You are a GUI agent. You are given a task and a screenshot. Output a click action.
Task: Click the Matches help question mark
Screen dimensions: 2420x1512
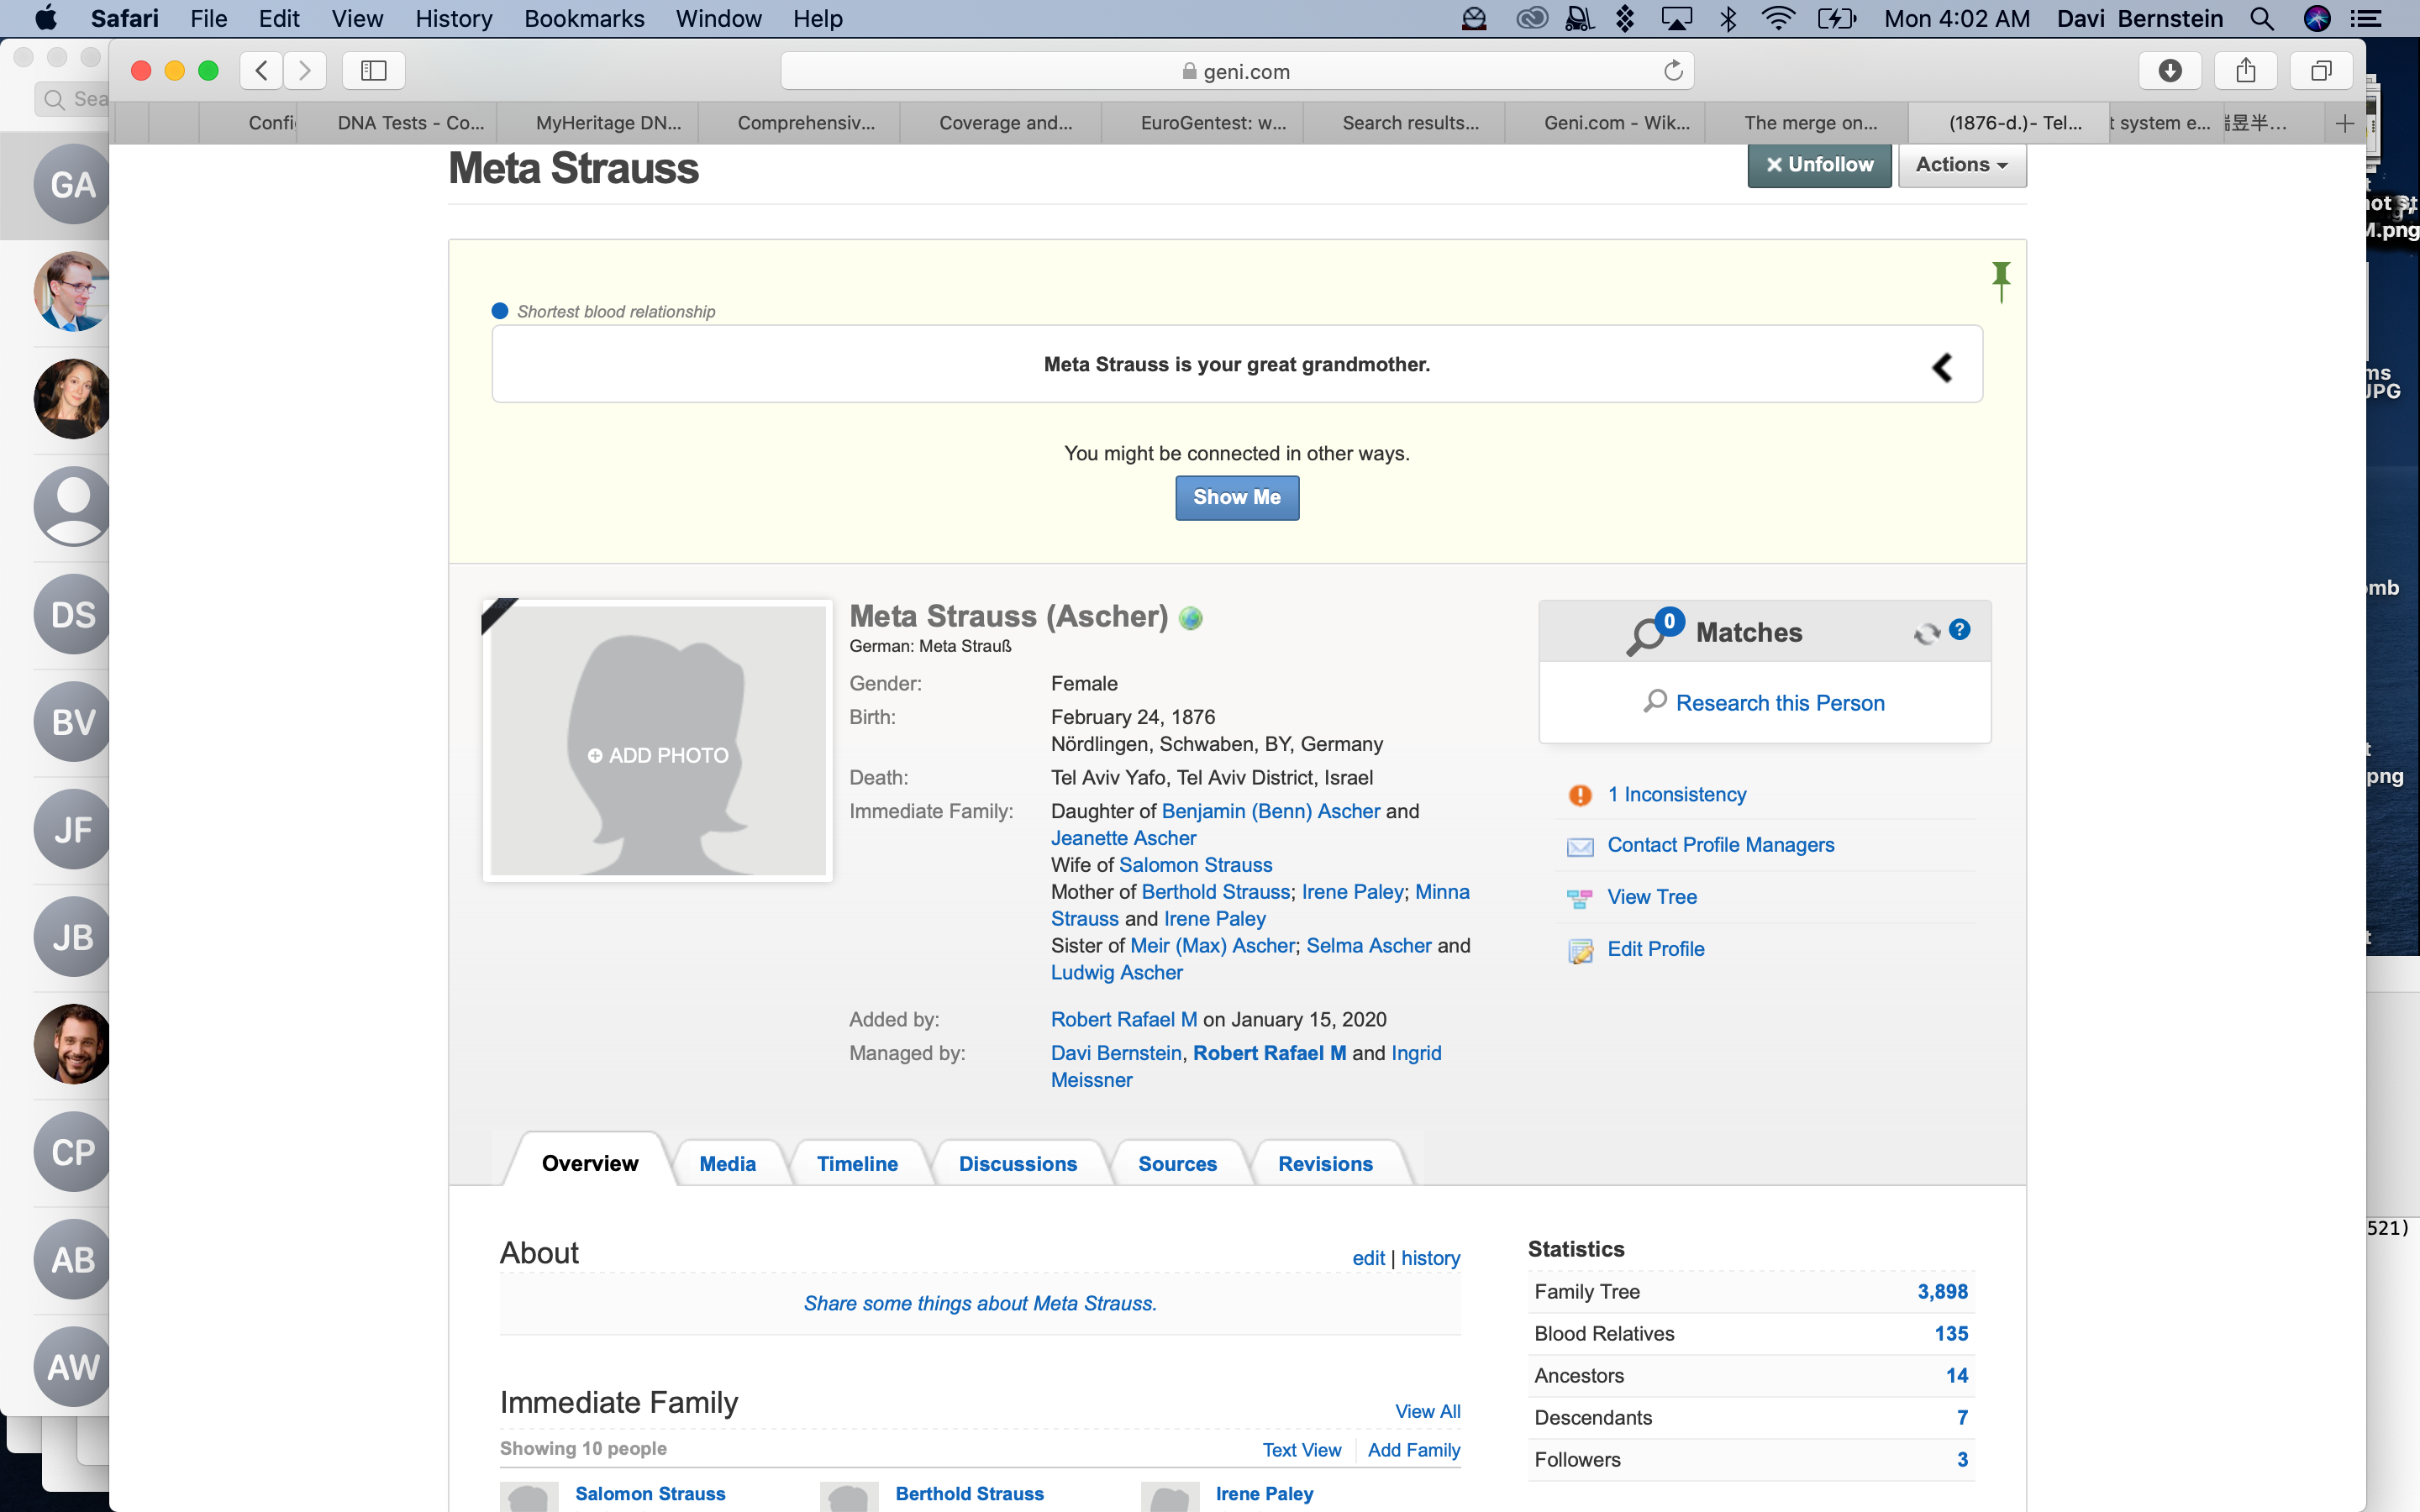coord(1959,630)
